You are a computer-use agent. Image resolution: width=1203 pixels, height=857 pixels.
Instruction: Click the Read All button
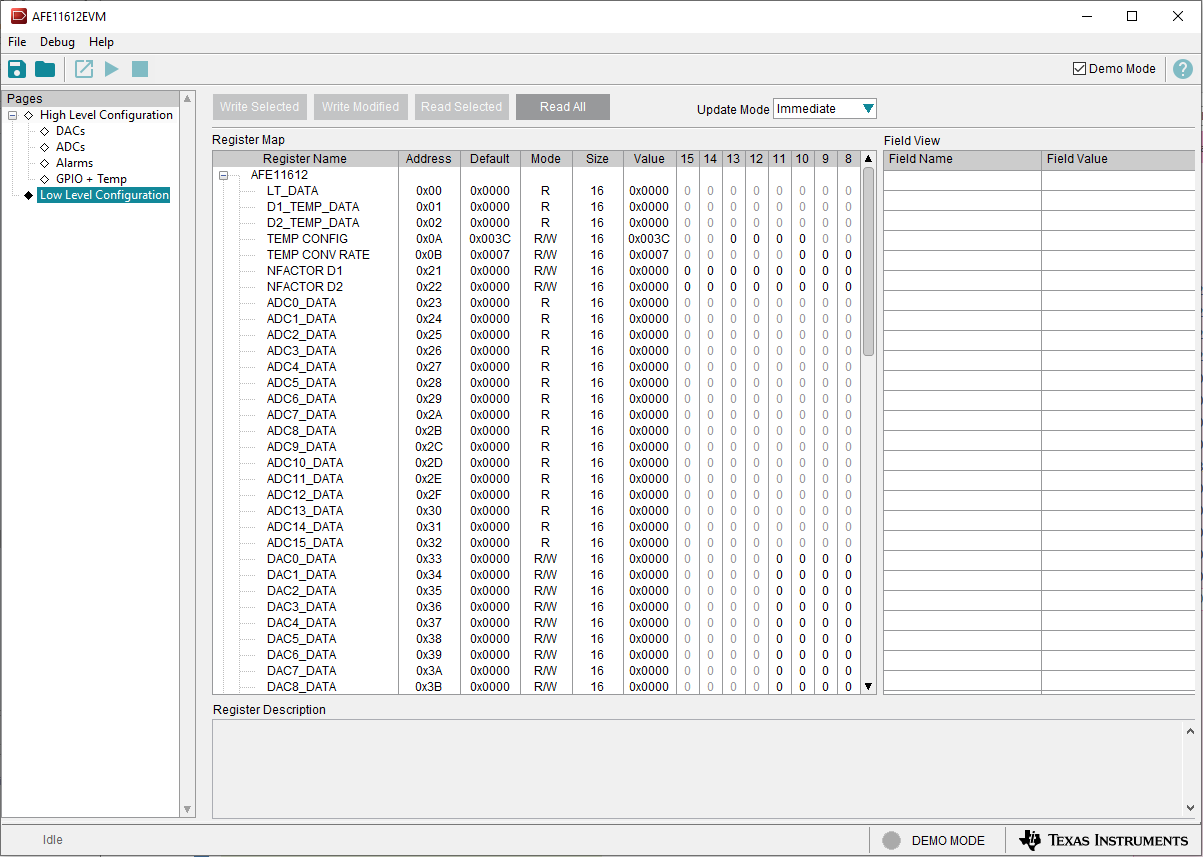point(562,107)
